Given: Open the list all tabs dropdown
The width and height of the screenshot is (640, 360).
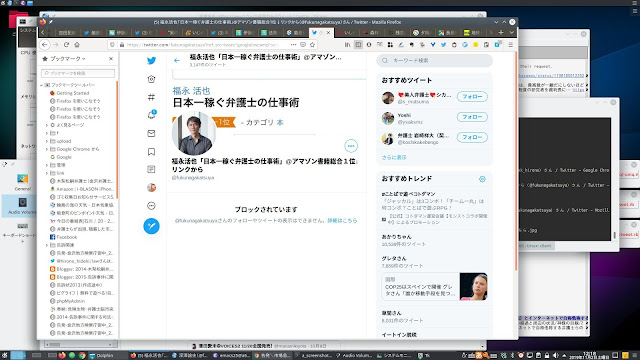Looking at the screenshot, I should (511, 32).
